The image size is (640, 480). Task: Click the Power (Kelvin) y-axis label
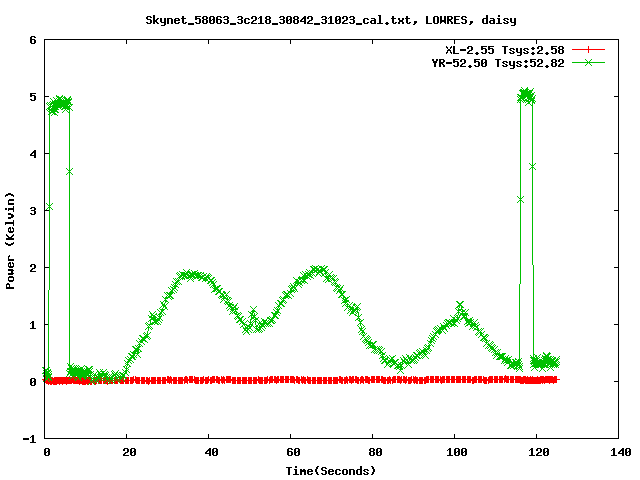tap(10, 241)
